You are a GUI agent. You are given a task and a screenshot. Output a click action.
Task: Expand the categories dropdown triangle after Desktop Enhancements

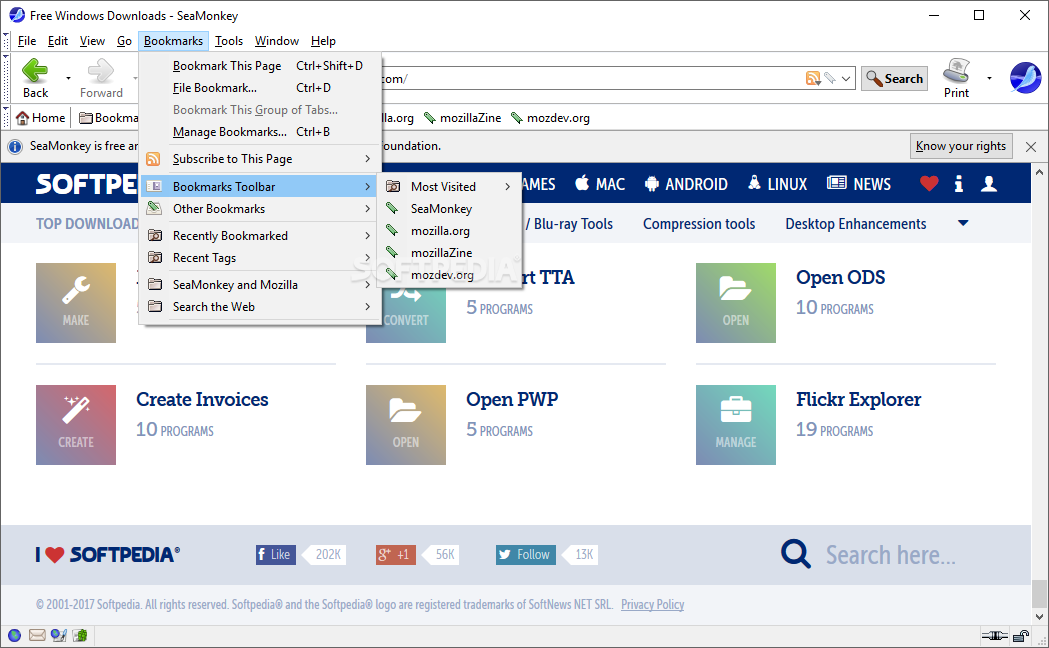963,223
